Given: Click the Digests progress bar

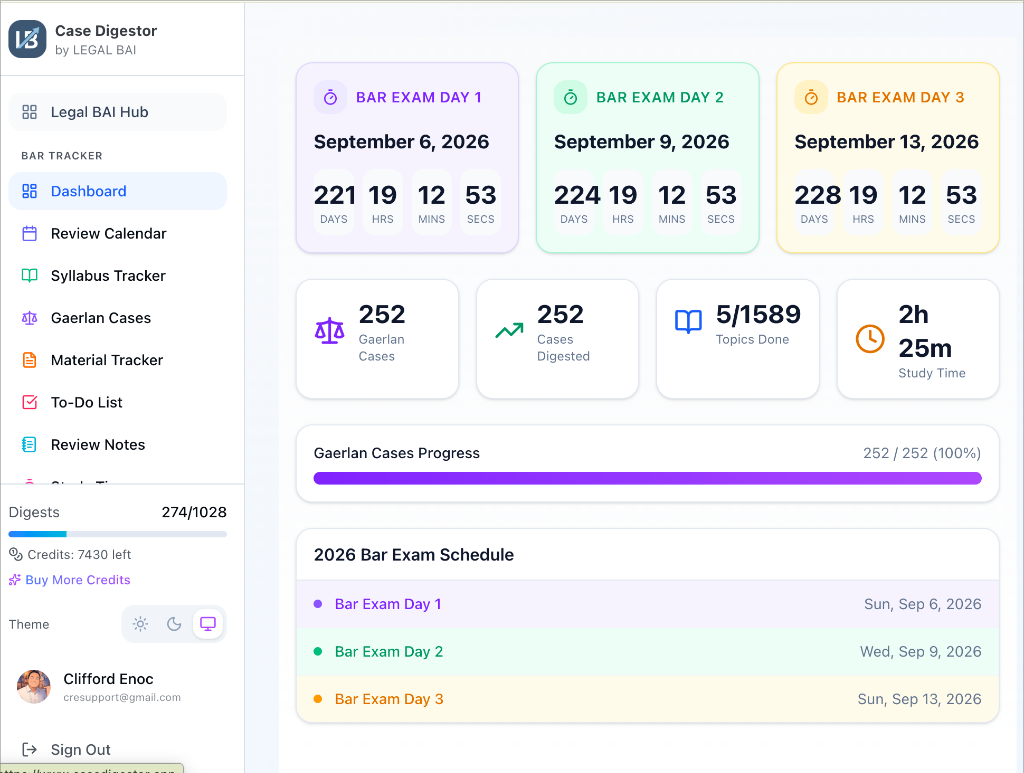Looking at the screenshot, I should tap(117, 533).
